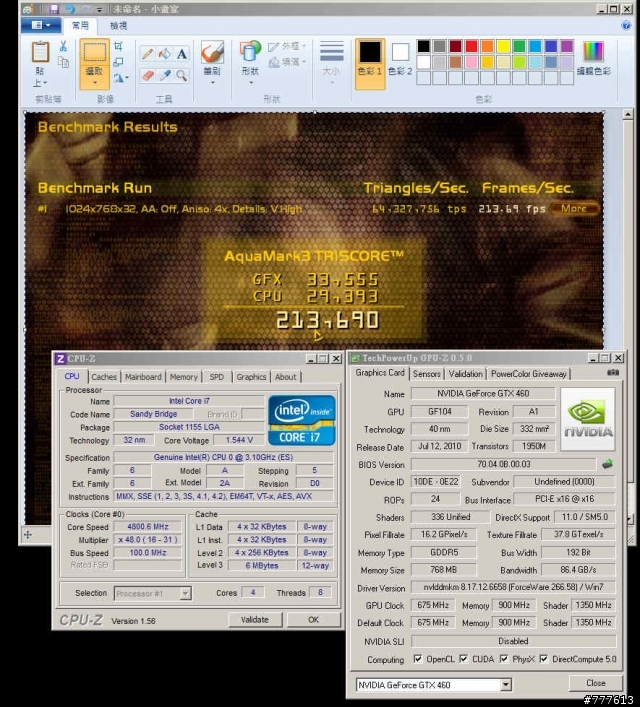This screenshot has width=640, height=708.
Task: Switch to the Home ribbon tab in Paint
Action: coord(80,26)
